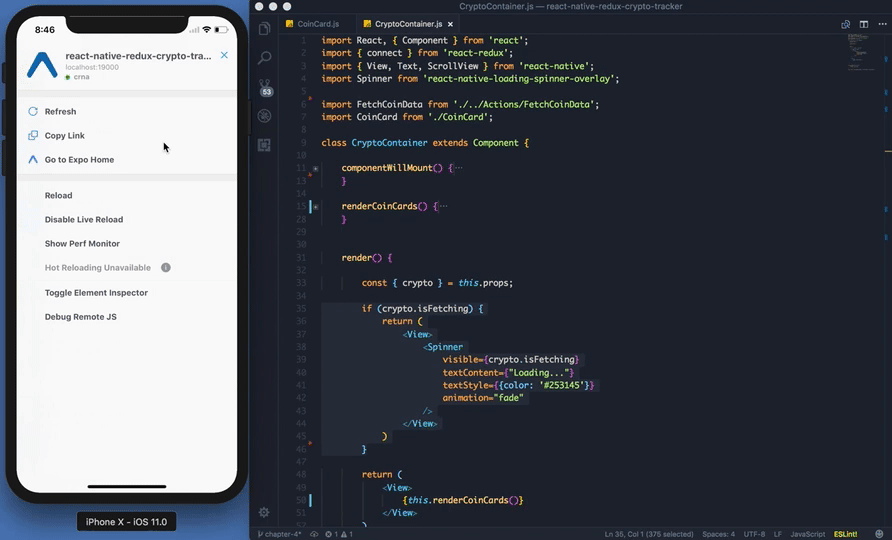Open the Explorer view in the activity bar
The width and height of the screenshot is (892, 540).
coord(264,28)
